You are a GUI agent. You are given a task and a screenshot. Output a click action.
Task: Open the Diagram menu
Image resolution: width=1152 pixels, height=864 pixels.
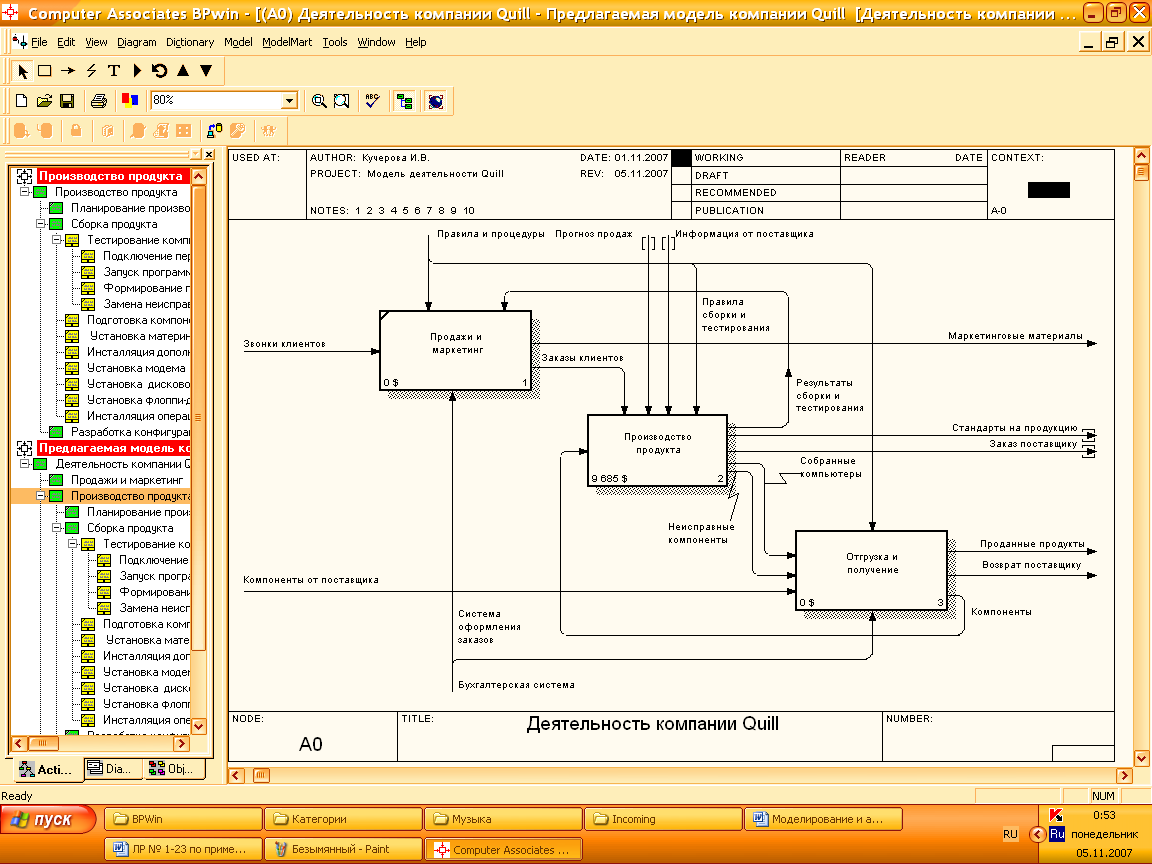(x=137, y=42)
